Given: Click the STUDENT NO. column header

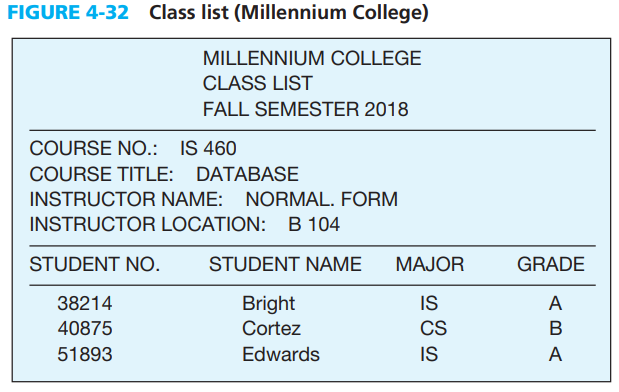Looking at the screenshot, I should (x=95, y=264).
